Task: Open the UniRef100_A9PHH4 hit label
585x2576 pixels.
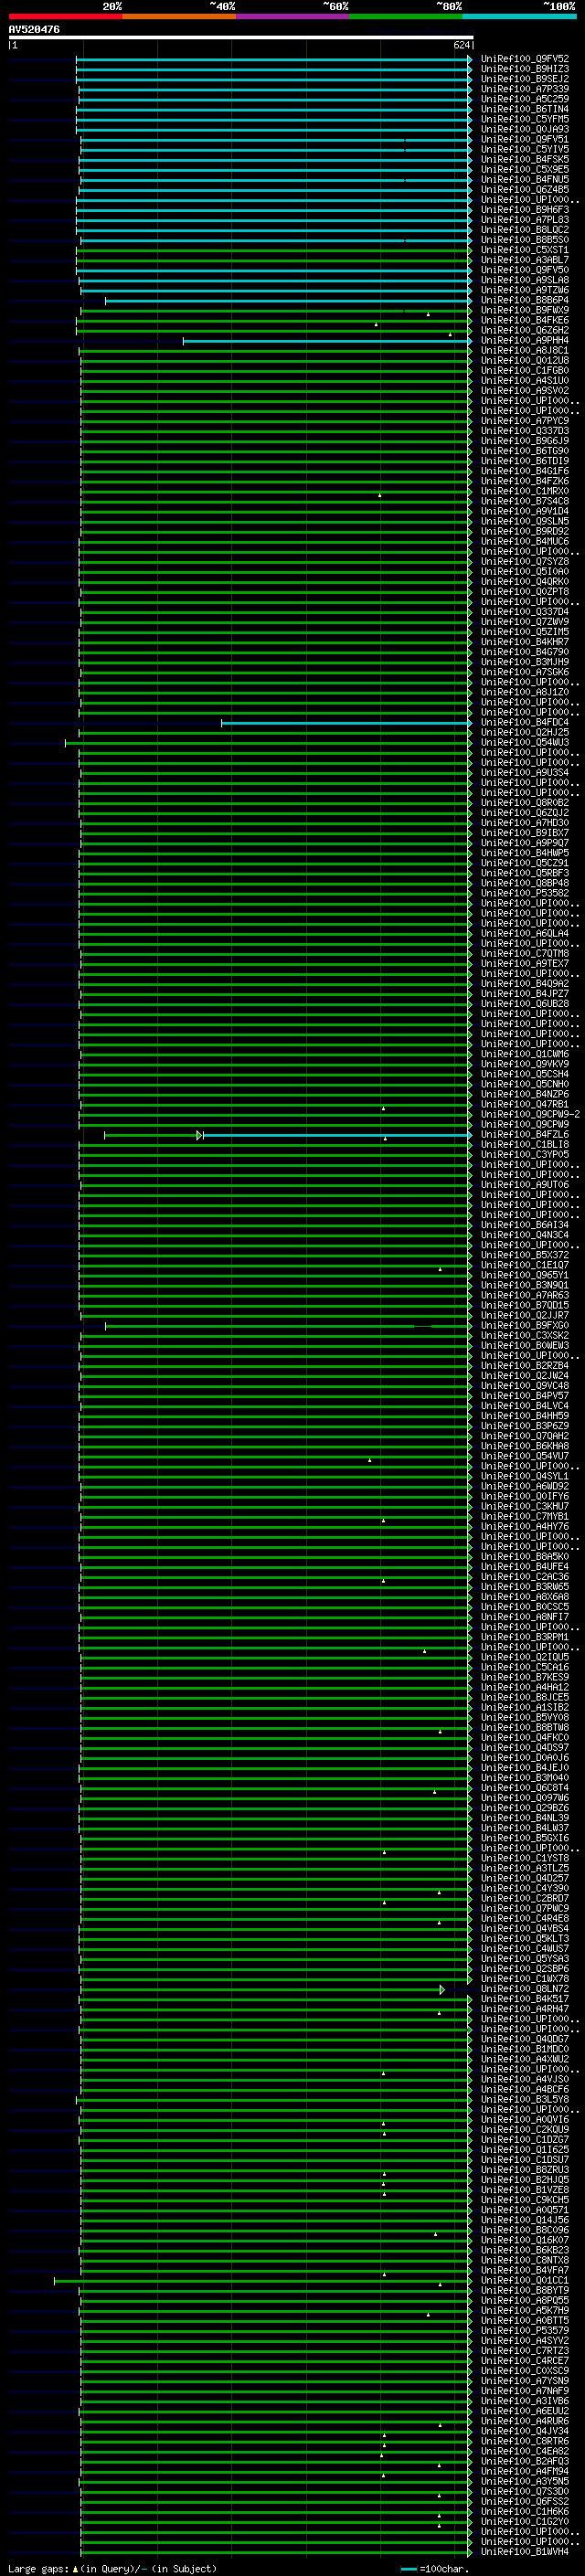Action: 525,341
